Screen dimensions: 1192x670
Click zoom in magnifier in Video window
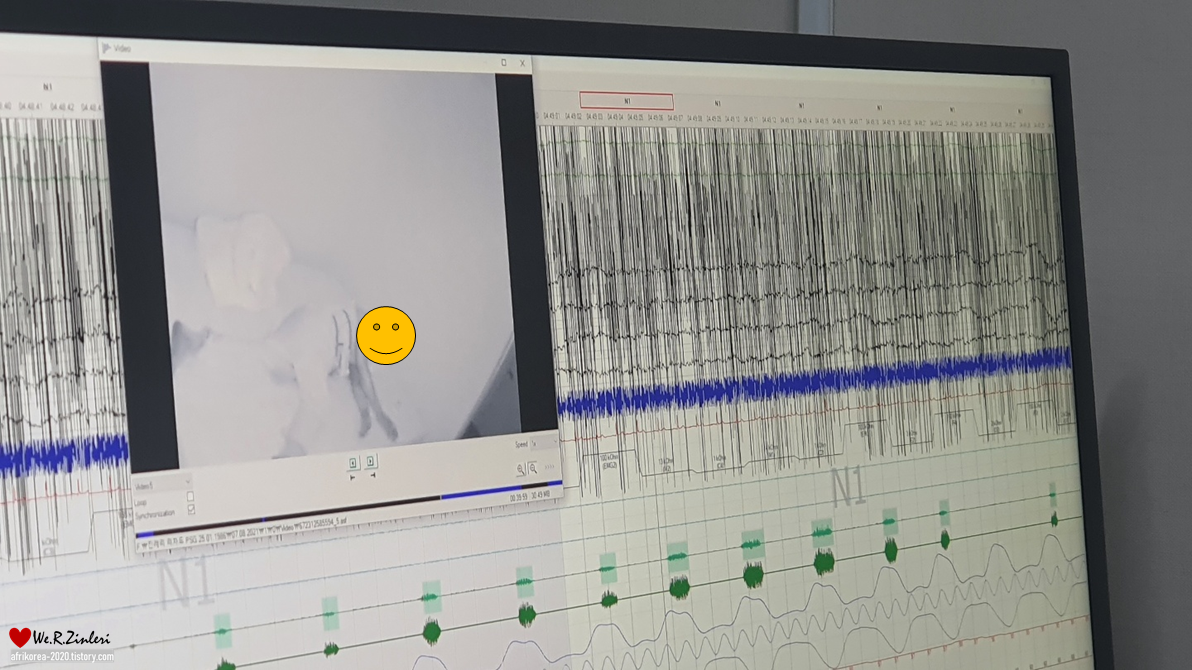tap(521, 470)
